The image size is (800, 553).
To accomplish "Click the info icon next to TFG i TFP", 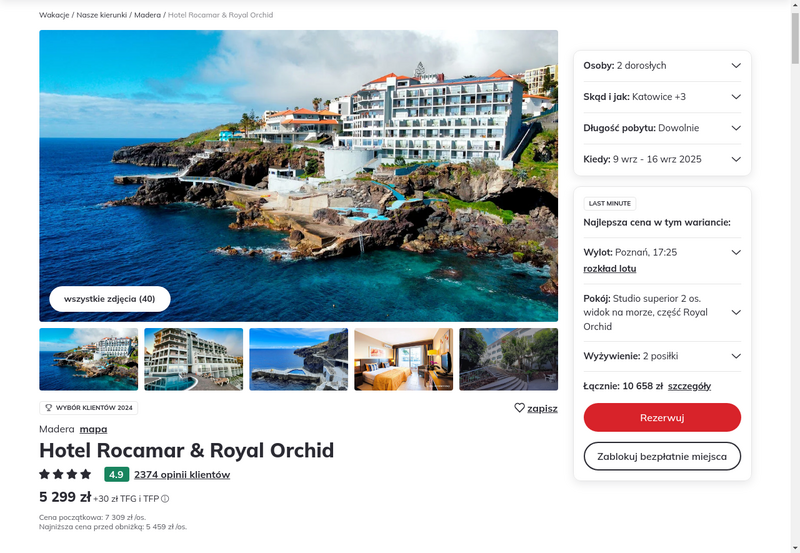I will click(165, 499).
